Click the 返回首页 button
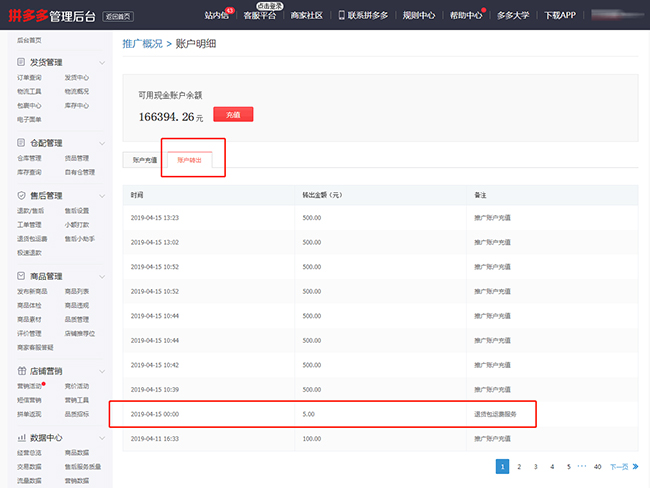The width and height of the screenshot is (650, 488). pyautogui.click(x=118, y=17)
